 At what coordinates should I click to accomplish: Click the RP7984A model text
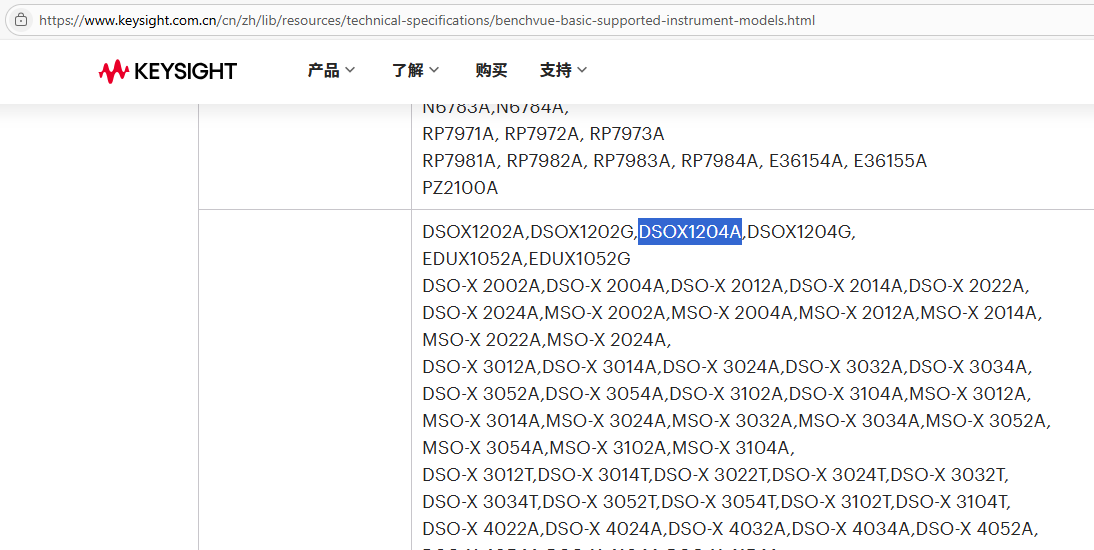(719, 161)
